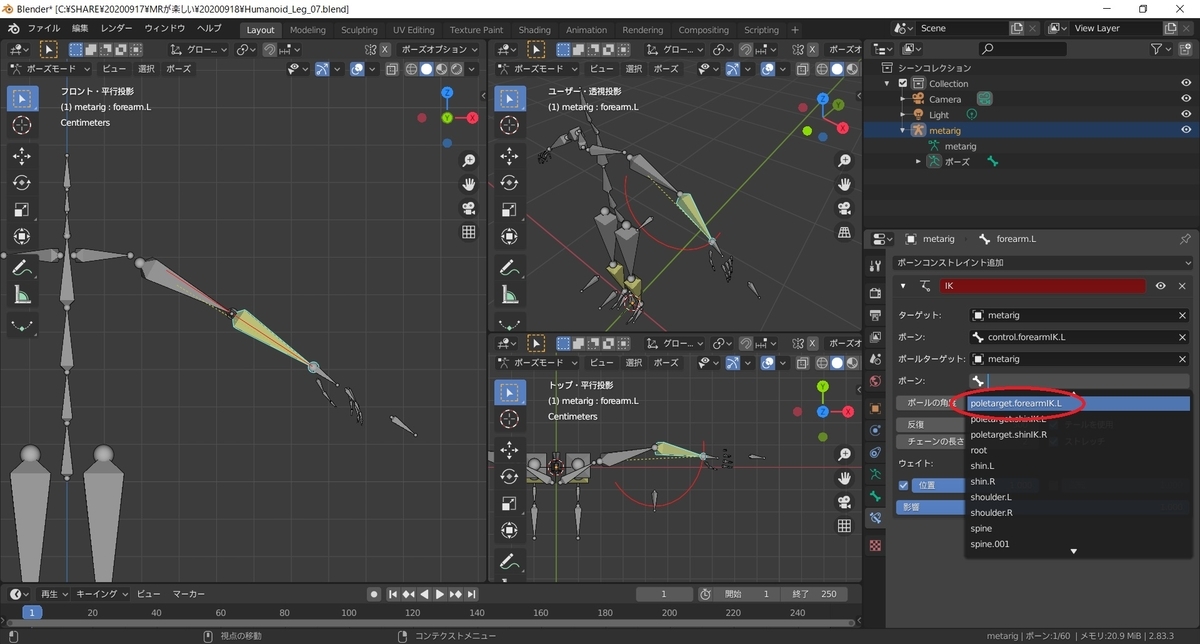Open Object Data armature properties tab
This screenshot has width=1200, height=644.
(876, 473)
